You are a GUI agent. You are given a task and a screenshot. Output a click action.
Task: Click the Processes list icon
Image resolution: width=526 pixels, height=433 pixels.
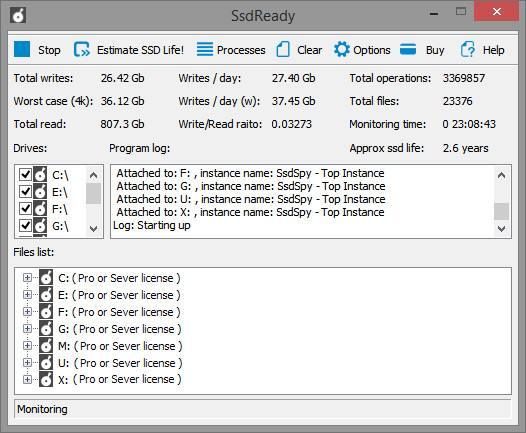pyautogui.click(x=205, y=49)
